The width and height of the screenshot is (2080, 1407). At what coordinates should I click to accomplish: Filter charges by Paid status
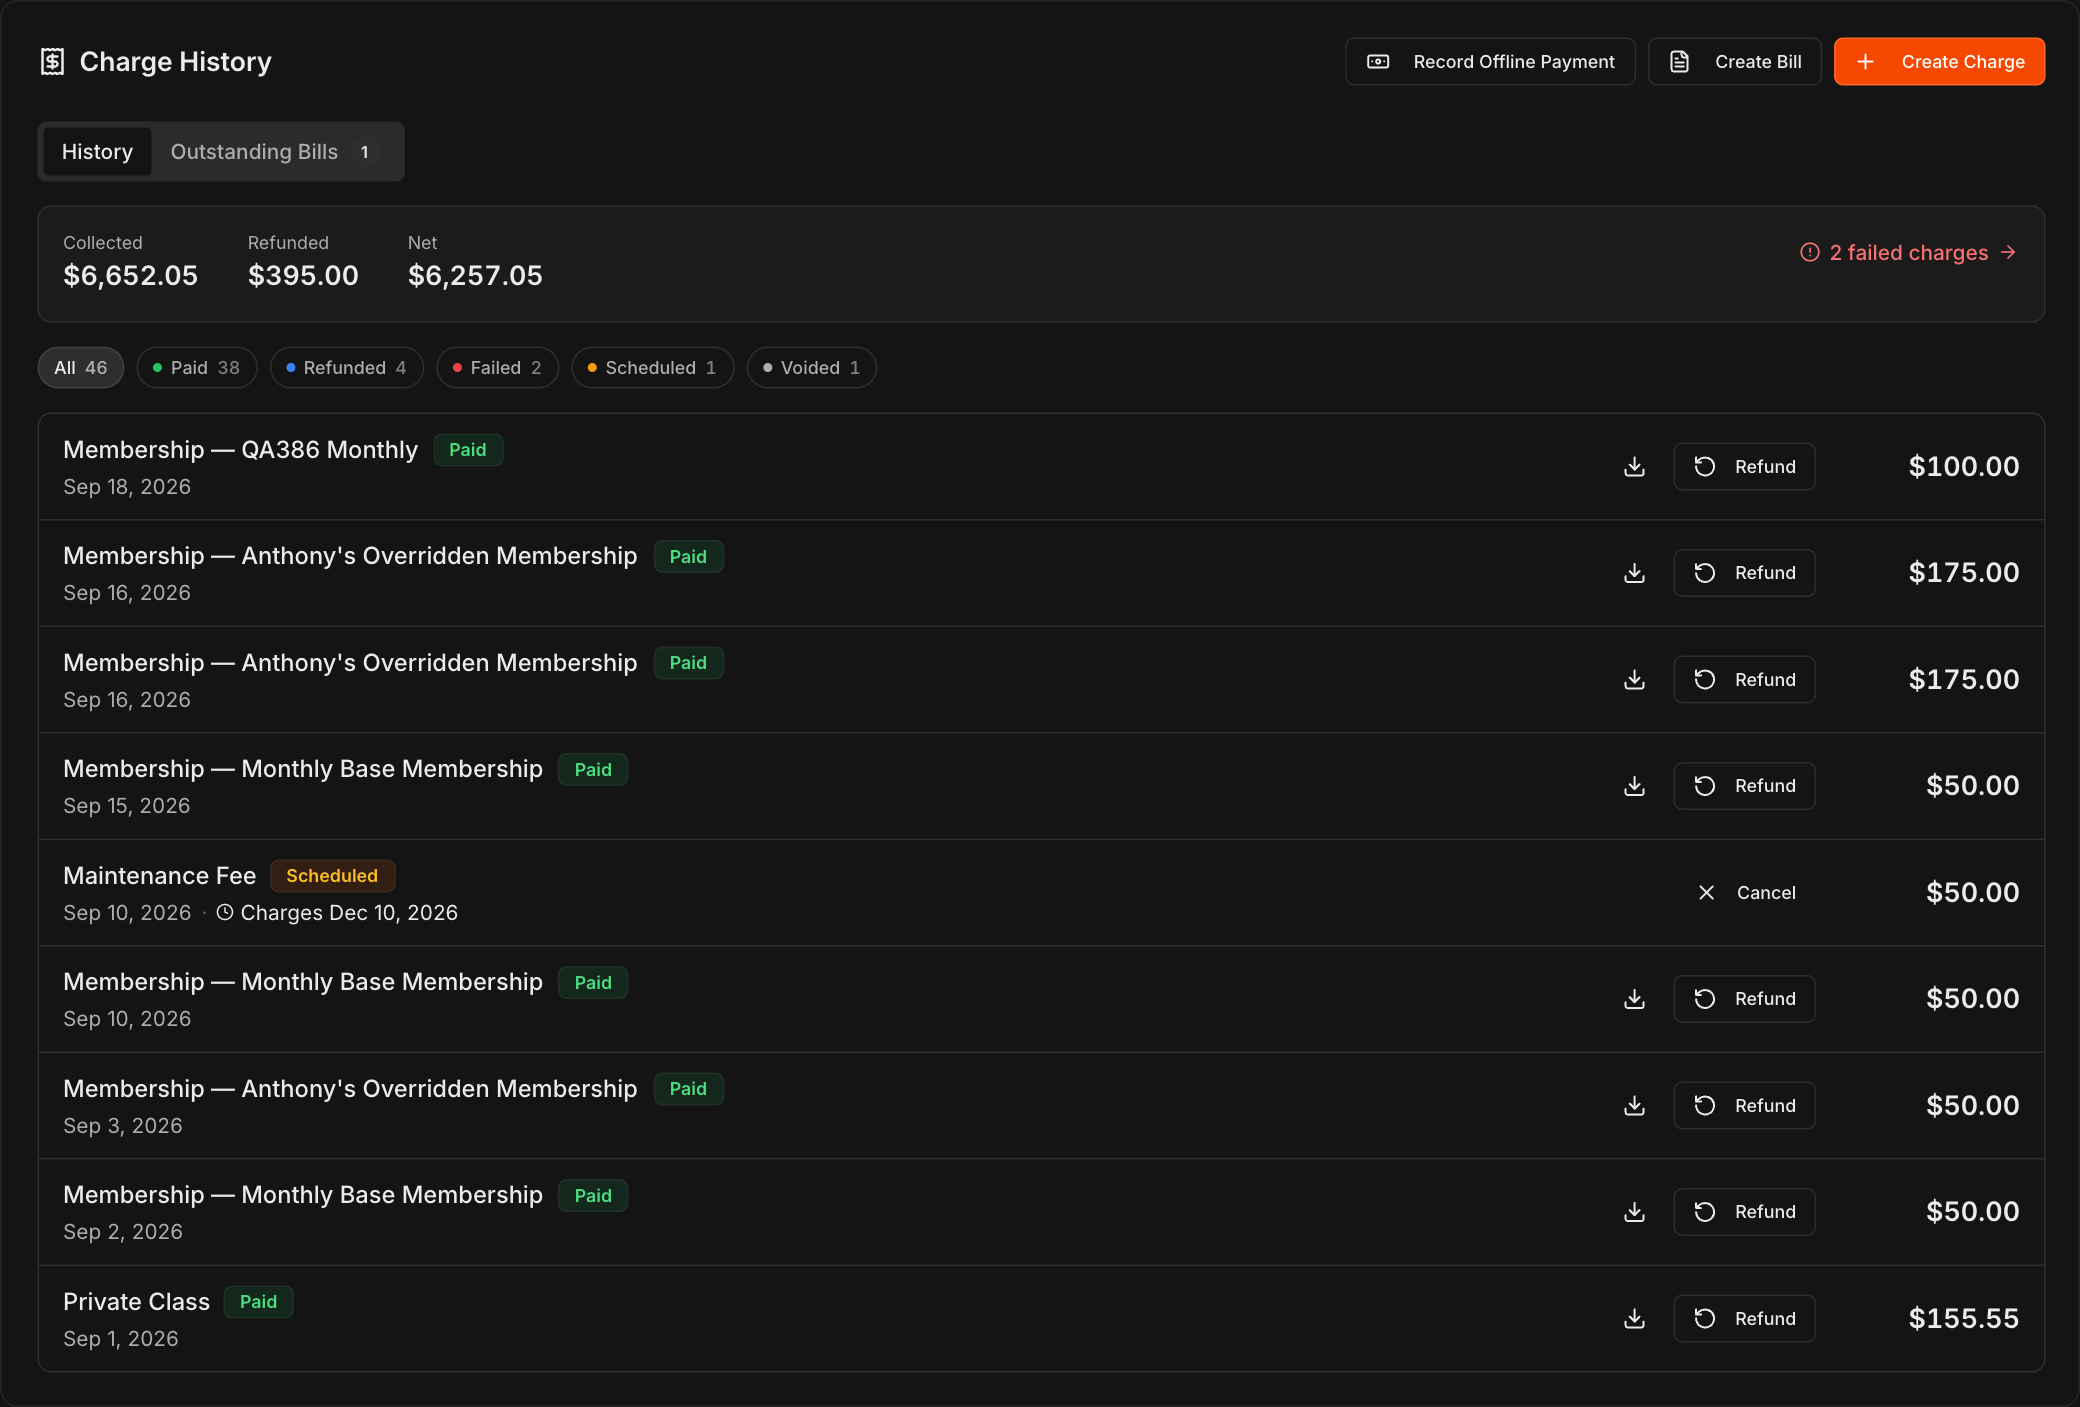point(196,368)
